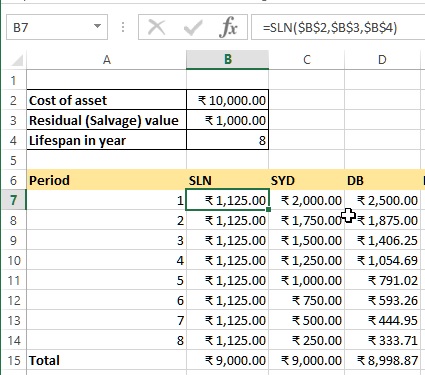Select DB value ₹ 593.26
The image size is (425, 375).
point(382,300)
